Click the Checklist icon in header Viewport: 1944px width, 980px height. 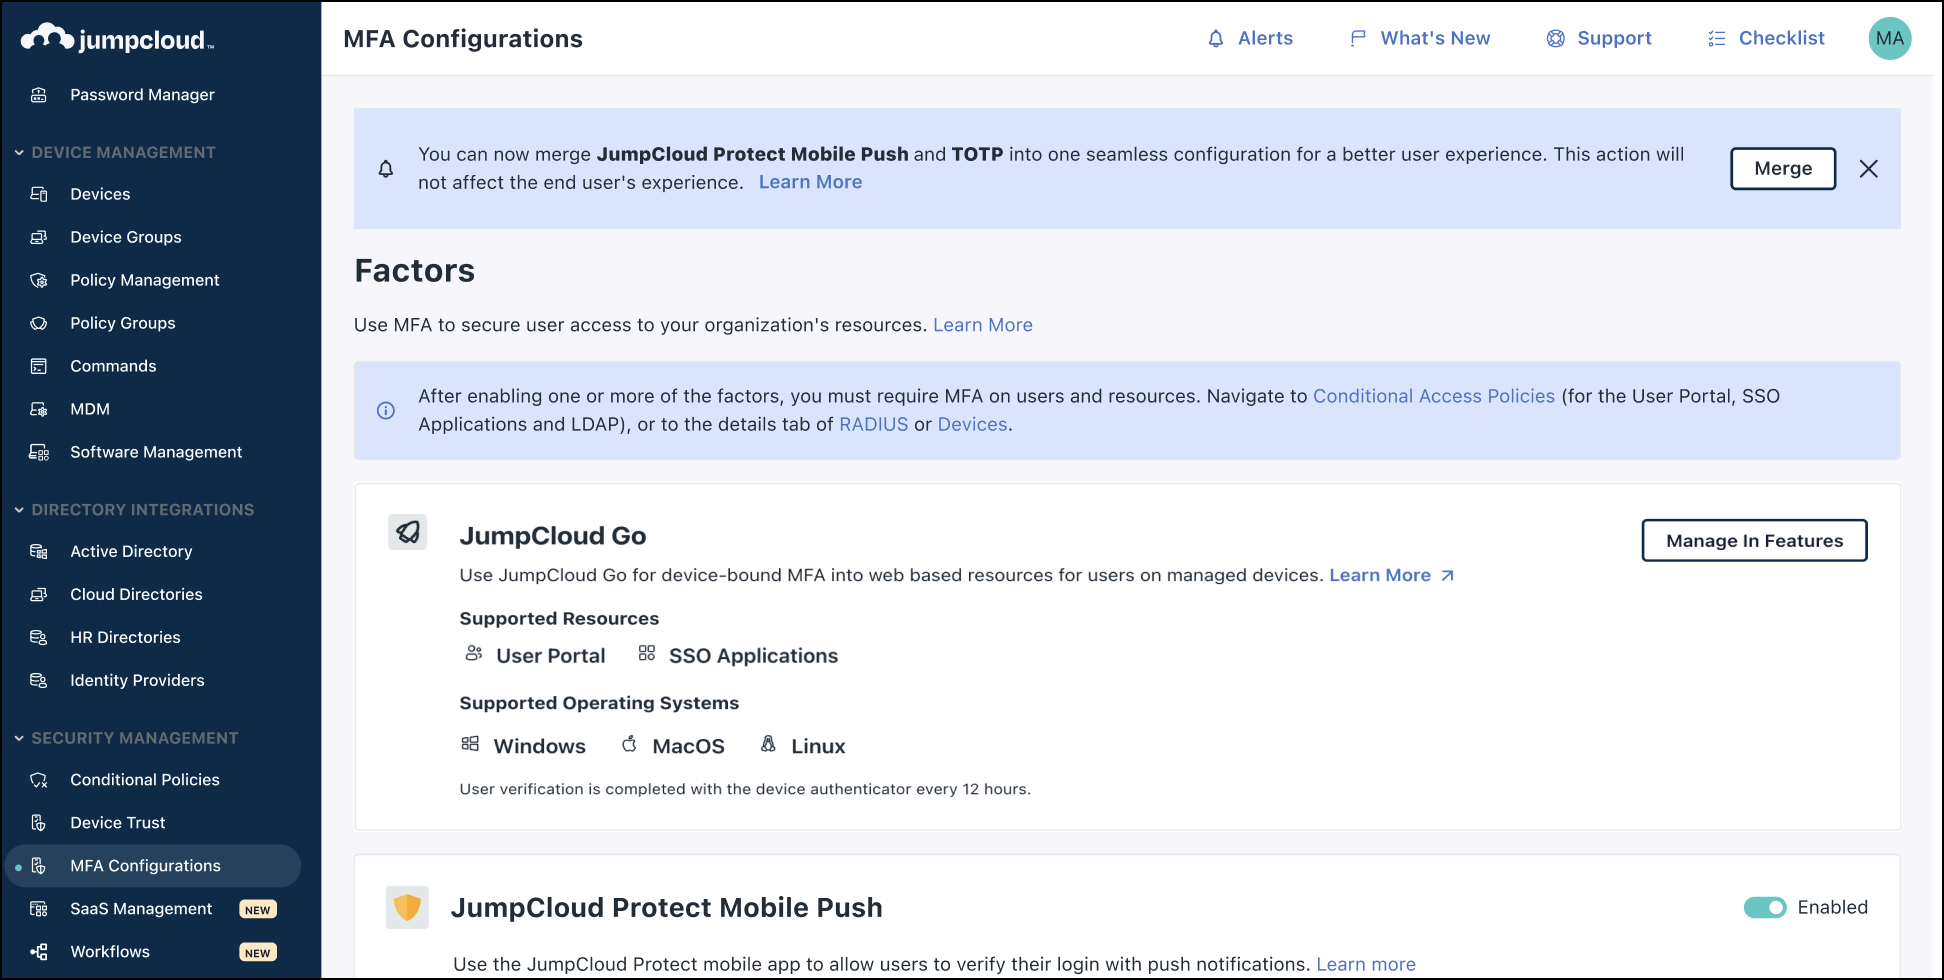coord(1717,39)
